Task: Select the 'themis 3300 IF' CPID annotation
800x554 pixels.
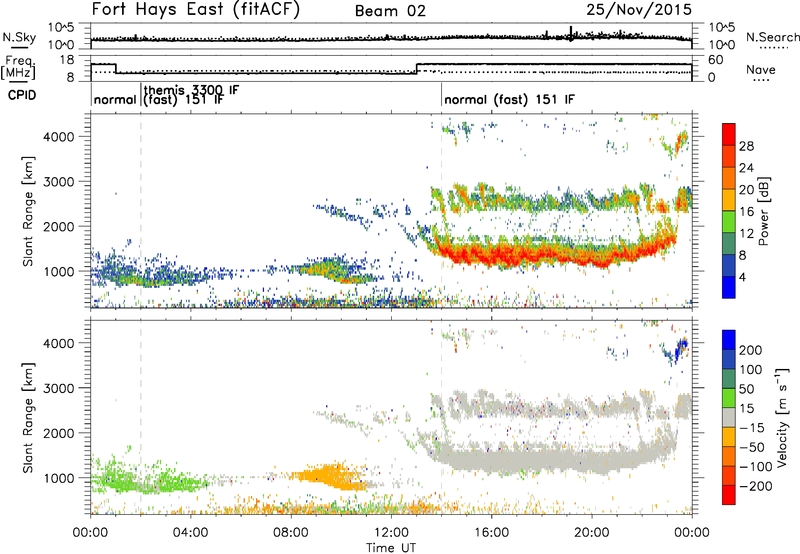Action: coord(191,90)
